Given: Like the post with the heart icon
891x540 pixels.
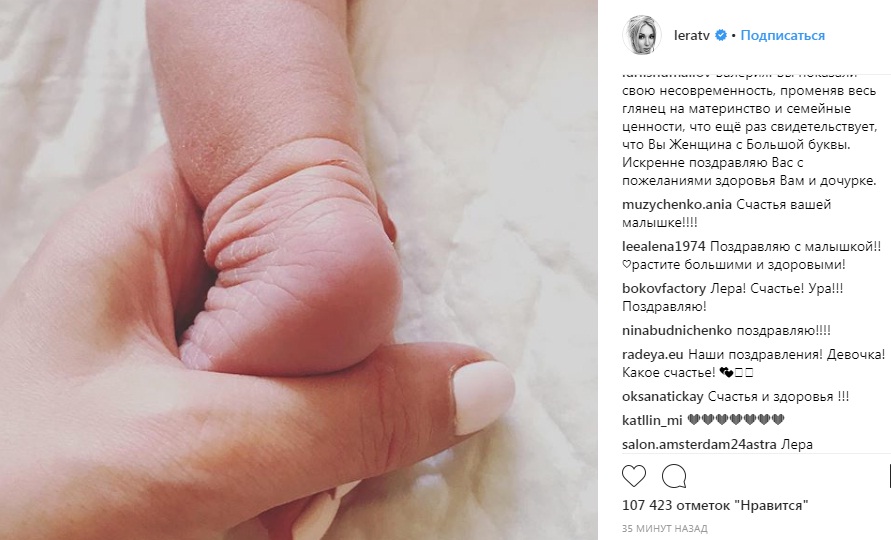Looking at the screenshot, I should (x=634, y=476).
